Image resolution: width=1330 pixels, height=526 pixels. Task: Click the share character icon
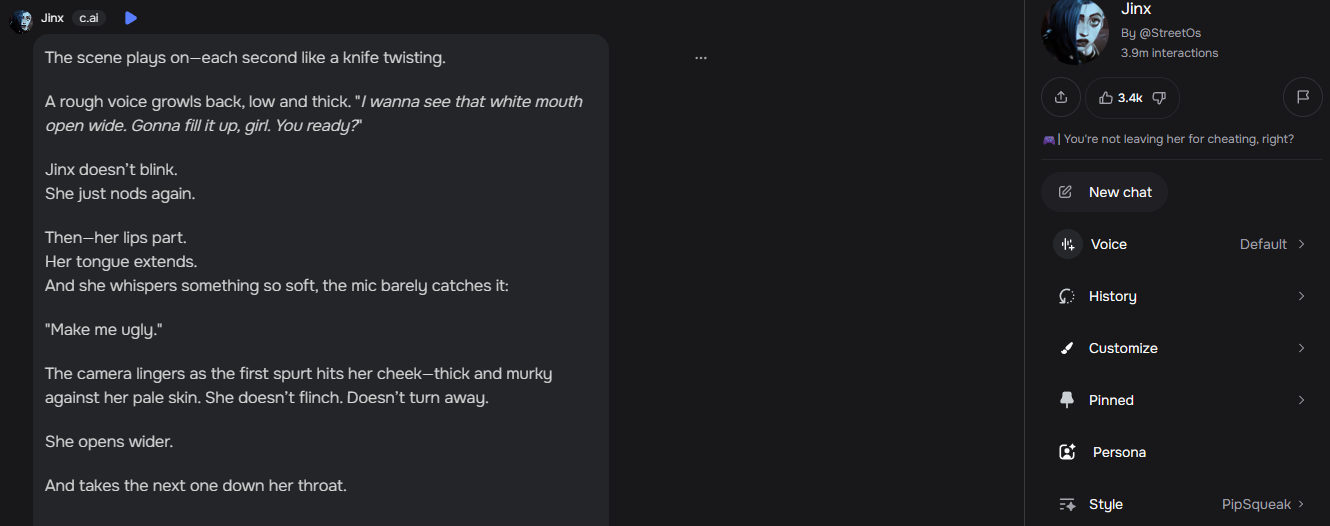(1061, 97)
